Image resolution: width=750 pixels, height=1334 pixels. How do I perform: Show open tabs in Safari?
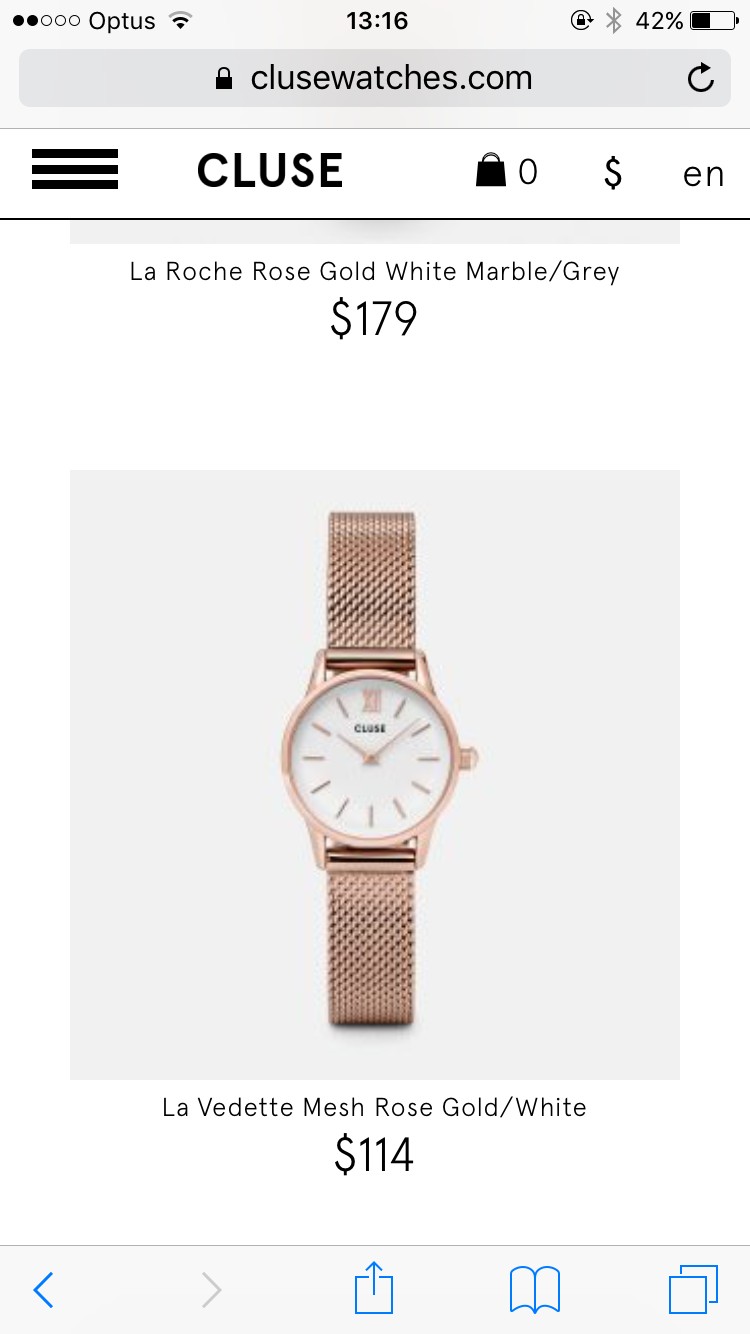(x=693, y=1289)
